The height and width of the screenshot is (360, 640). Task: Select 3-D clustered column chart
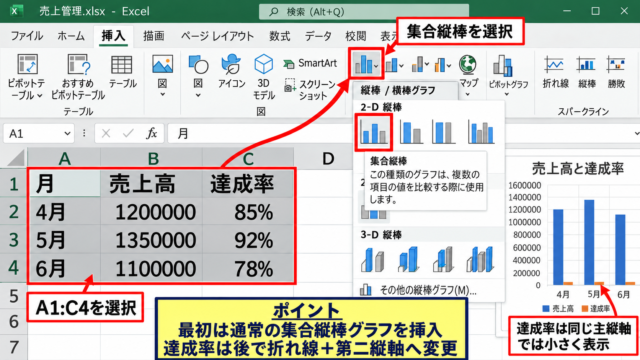pyautogui.click(x=372, y=259)
